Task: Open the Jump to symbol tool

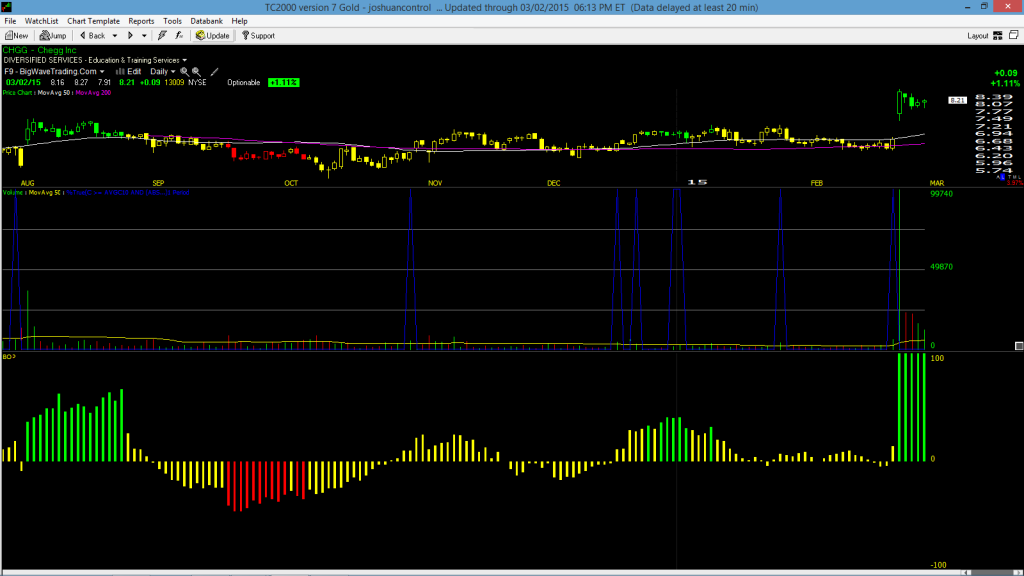Action: pyautogui.click(x=53, y=36)
